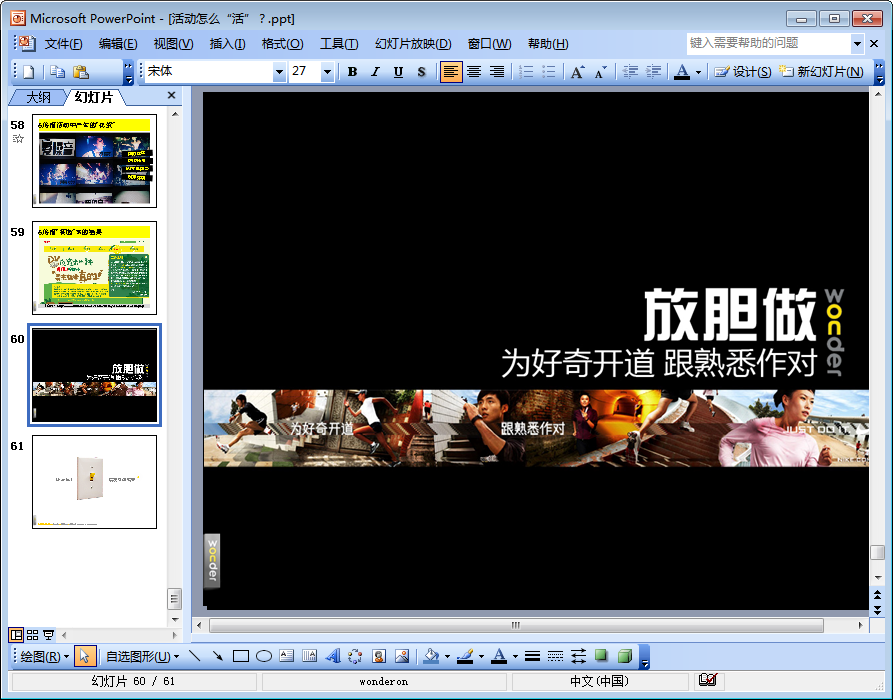Open the 视图(V) menu

click(173, 44)
